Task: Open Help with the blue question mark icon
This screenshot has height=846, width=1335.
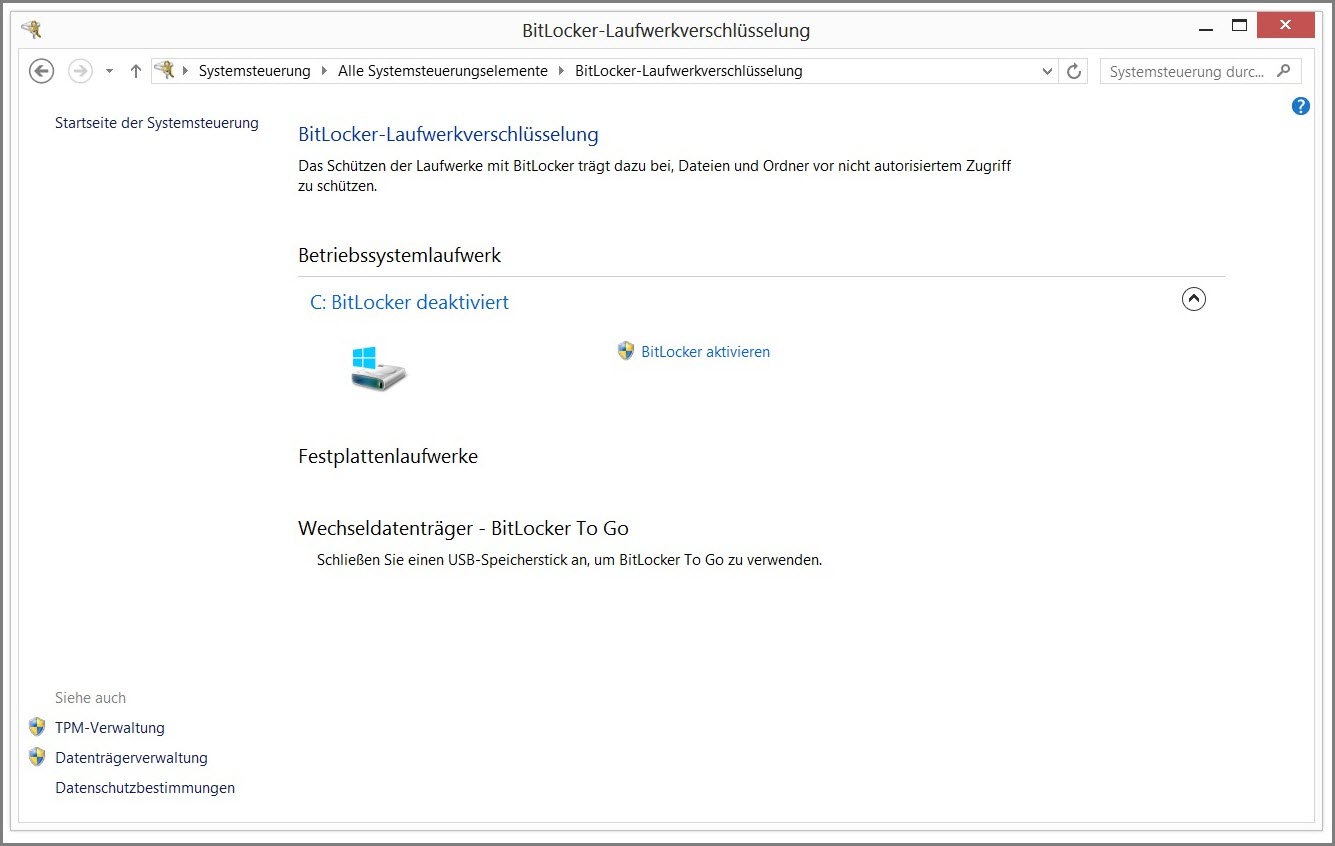Action: point(1300,106)
